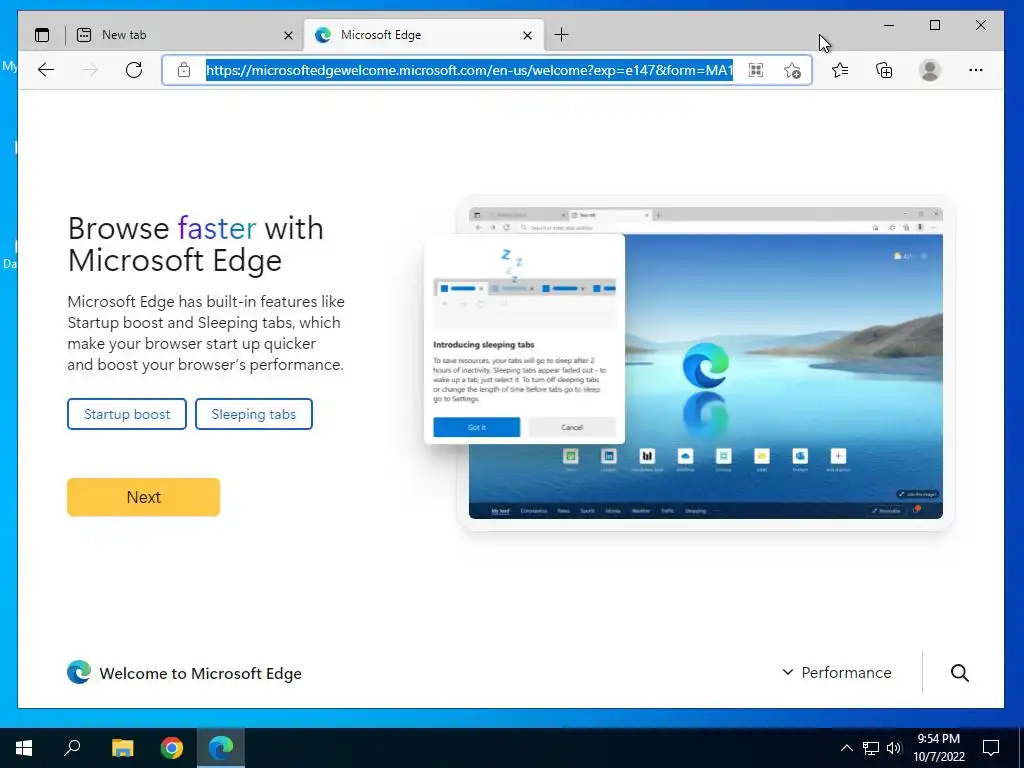Select Microsoft Edge taskbar icon
1024x768 pixels.
(221, 748)
